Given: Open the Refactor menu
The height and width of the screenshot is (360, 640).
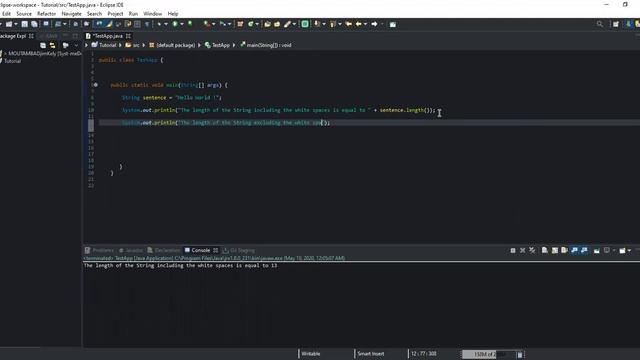Looking at the screenshot, I should [x=47, y=14].
